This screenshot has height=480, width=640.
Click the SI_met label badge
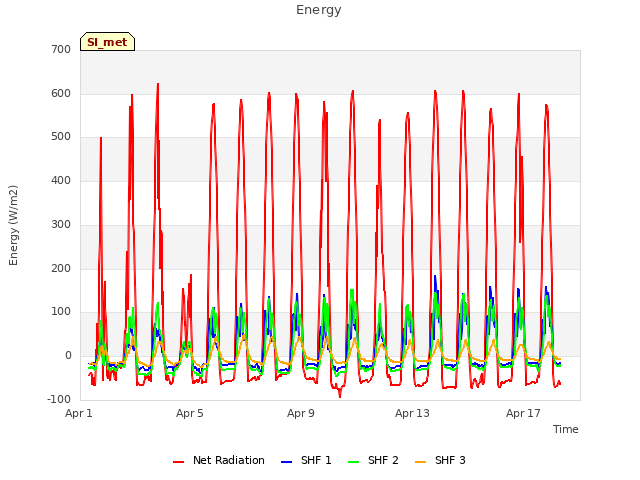click(x=107, y=42)
